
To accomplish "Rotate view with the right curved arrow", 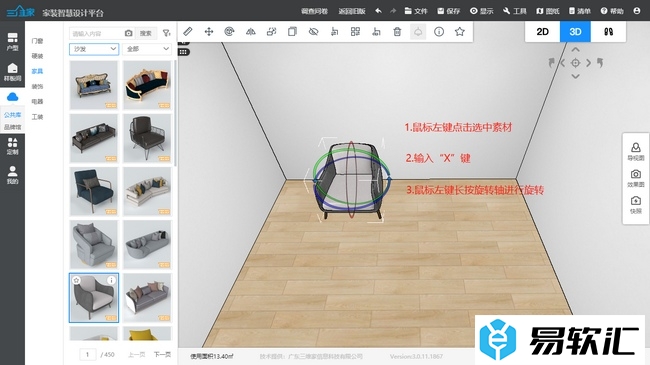I will (600, 63).
